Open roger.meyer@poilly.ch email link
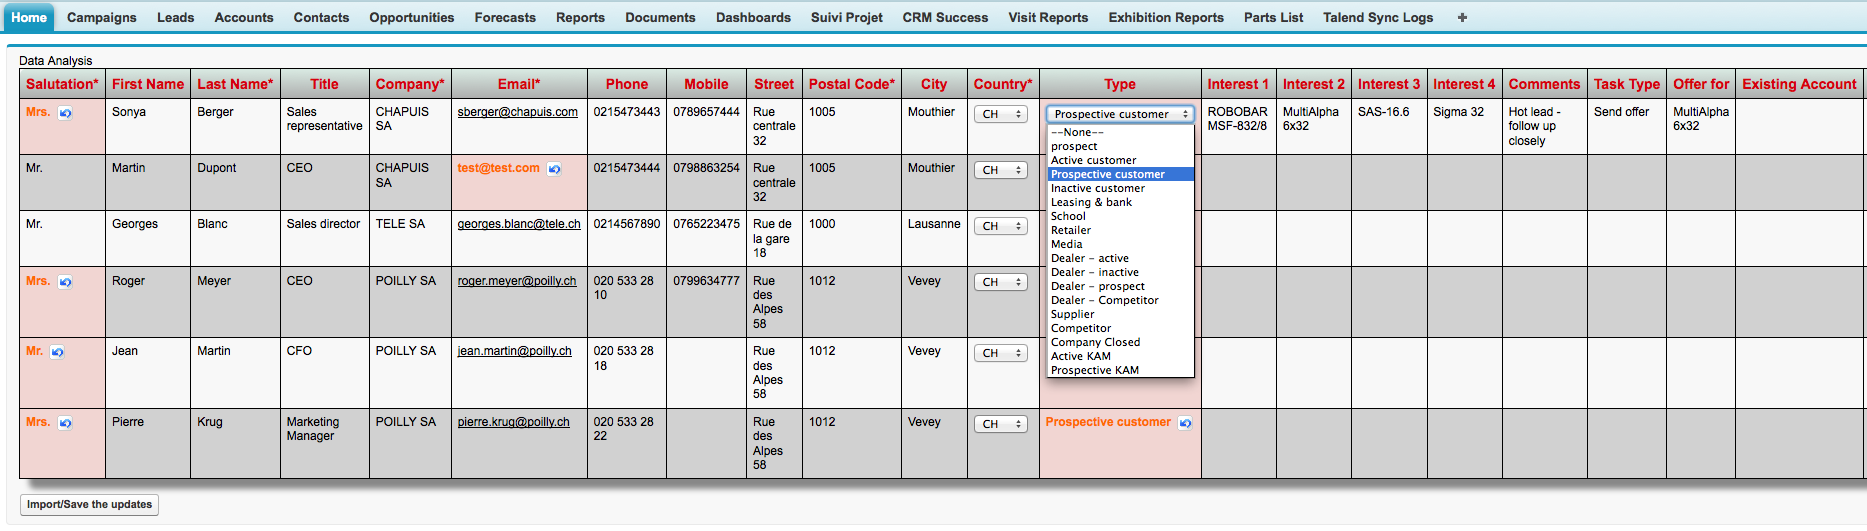The height and width of the screenshot is (531, 1867). click(x=517, y=281)
